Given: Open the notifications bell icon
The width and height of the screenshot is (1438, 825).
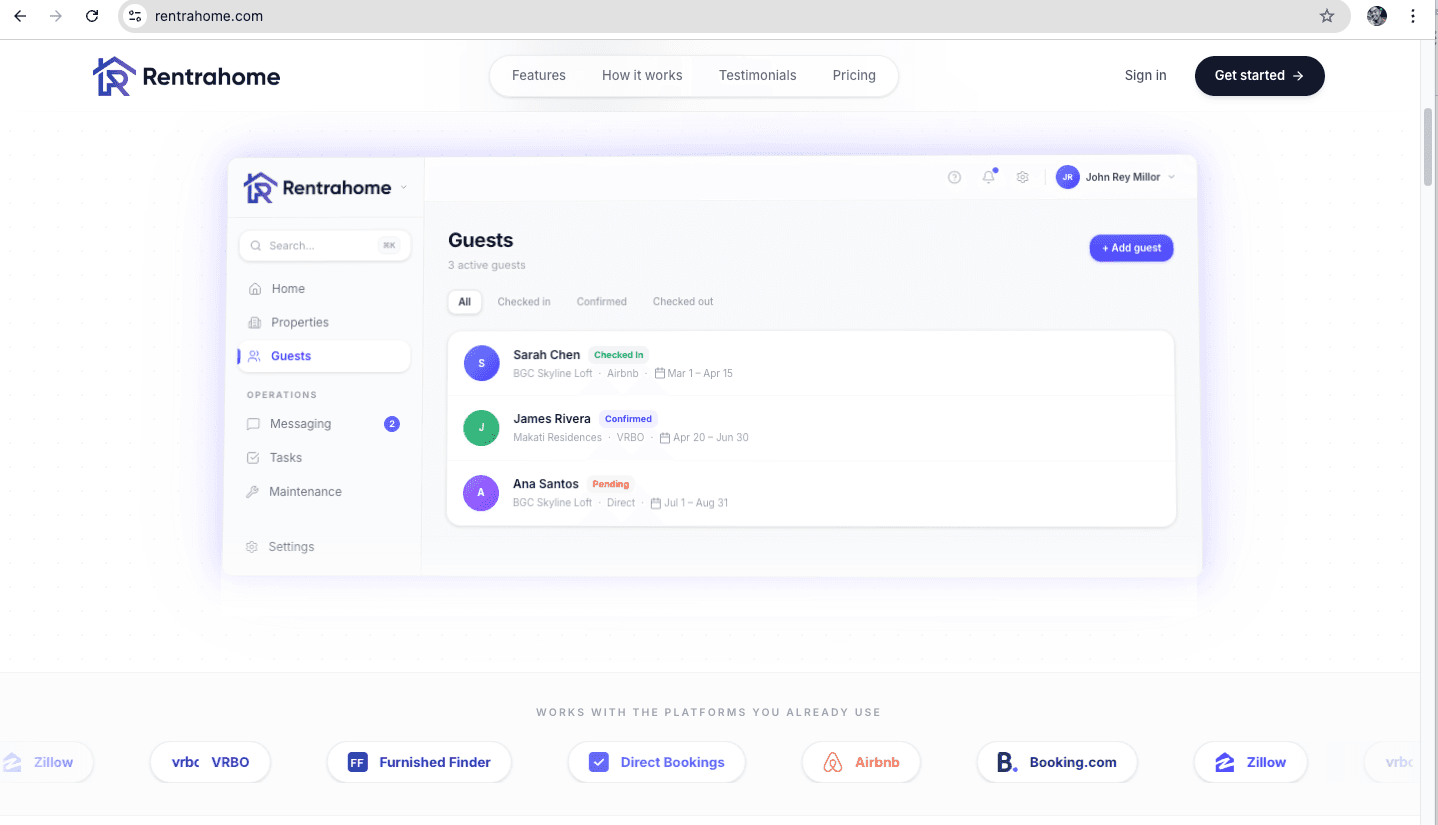Looking at the screenshot, I should (988, 177).
